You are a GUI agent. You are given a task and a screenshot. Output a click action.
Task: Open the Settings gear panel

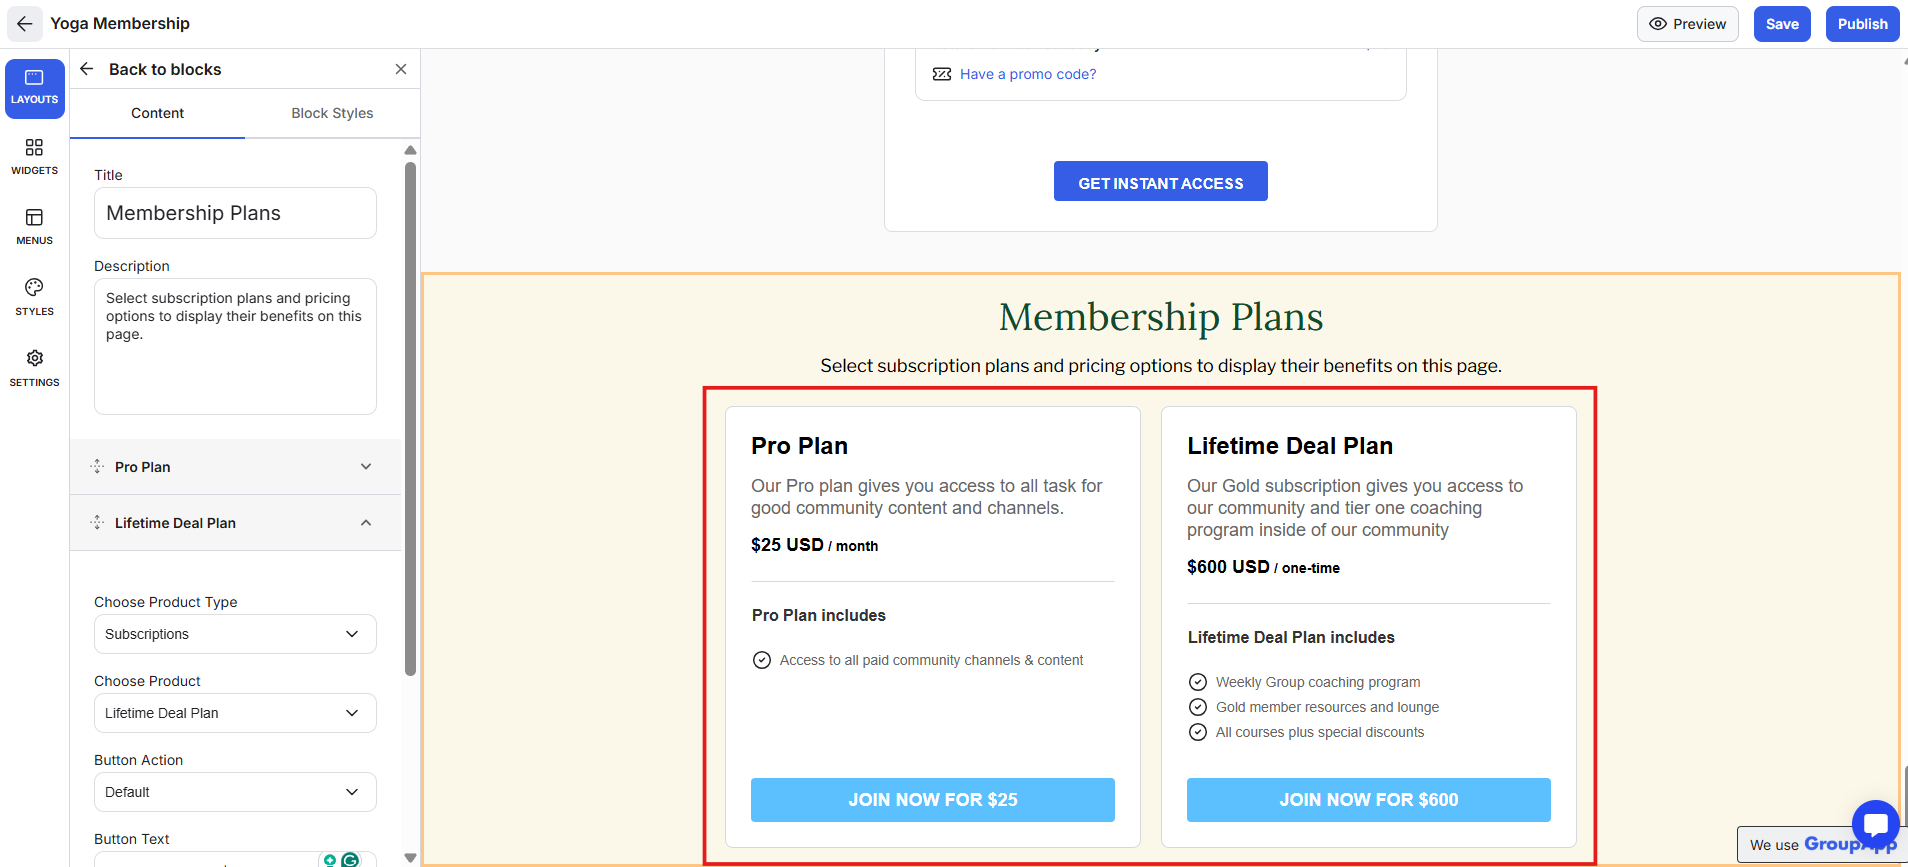35,368
